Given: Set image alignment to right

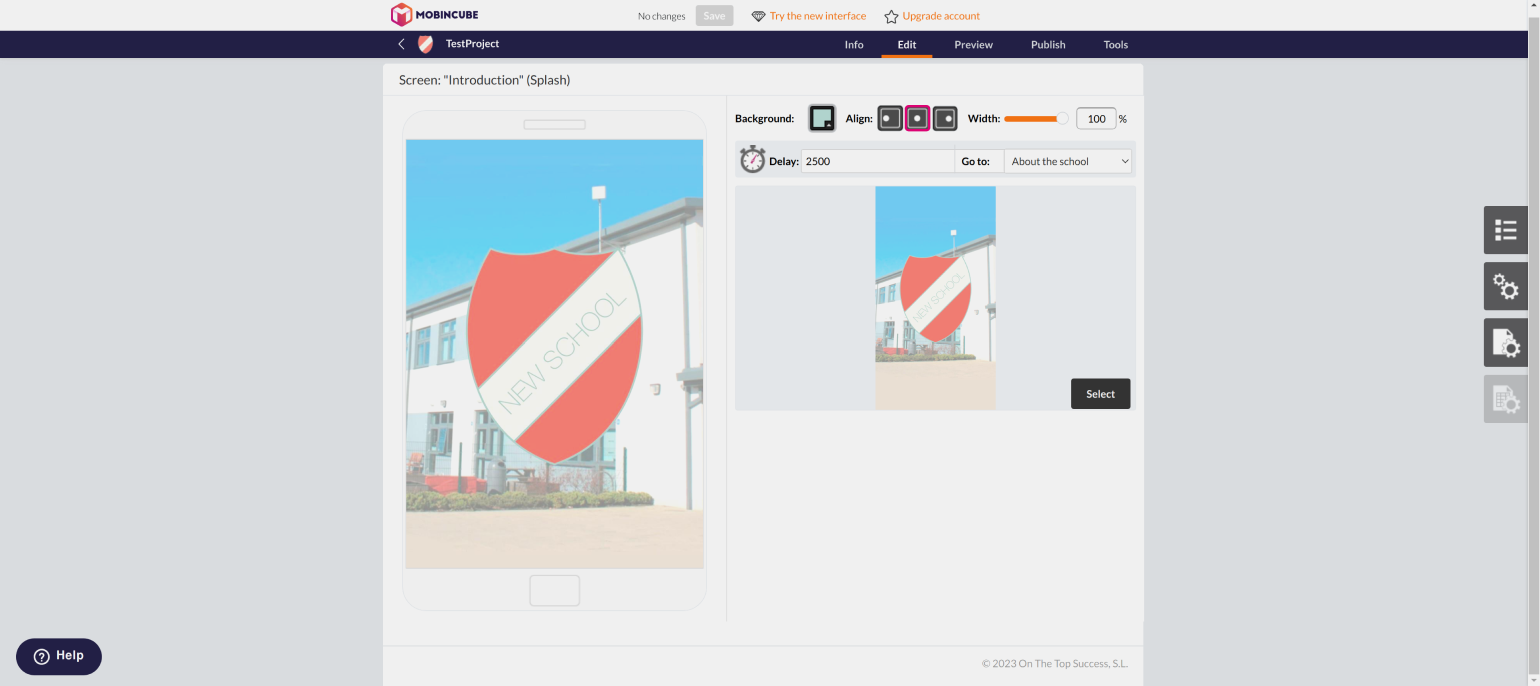Looking at the screenshot, I should click(945, 119).
